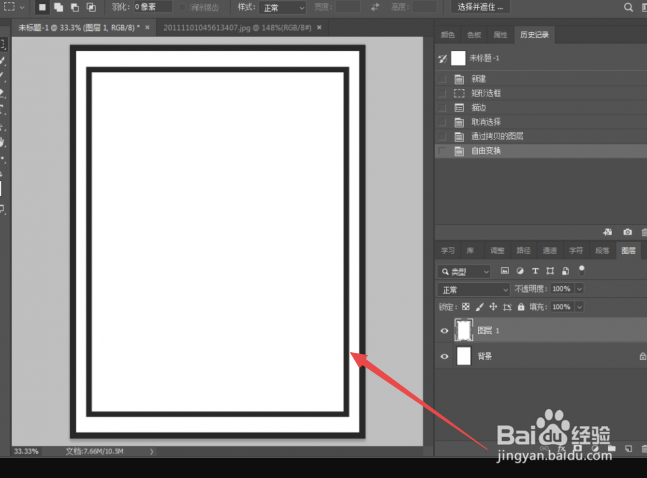Switch to the 字符 character tab
This screenshot has width=647, height=478.
tap(576, 251)
